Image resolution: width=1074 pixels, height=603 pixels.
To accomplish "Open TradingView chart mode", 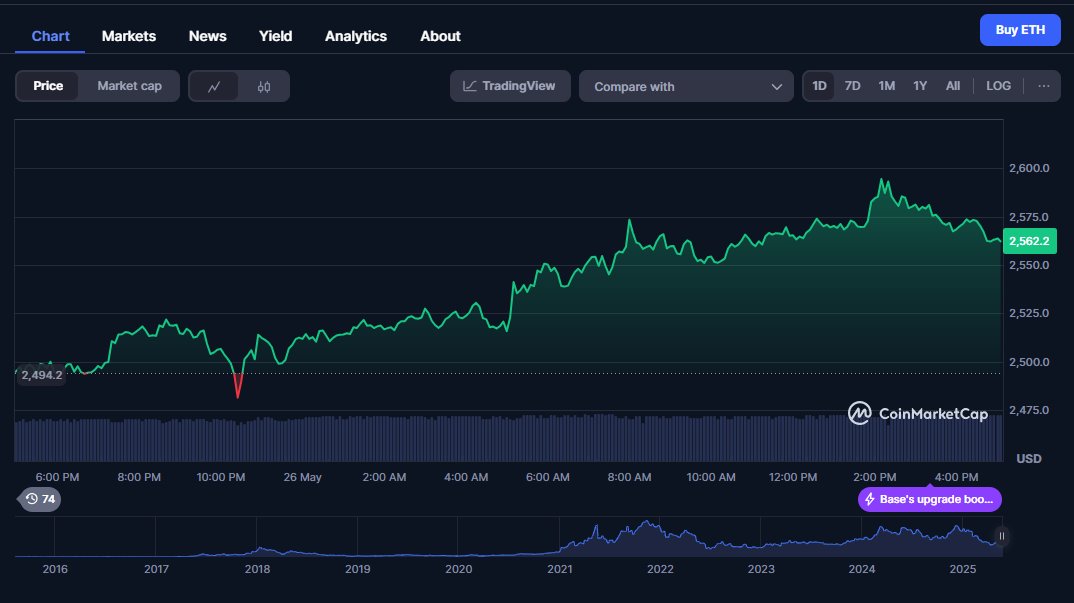I will pyautogui.click(x=509, y=86).
